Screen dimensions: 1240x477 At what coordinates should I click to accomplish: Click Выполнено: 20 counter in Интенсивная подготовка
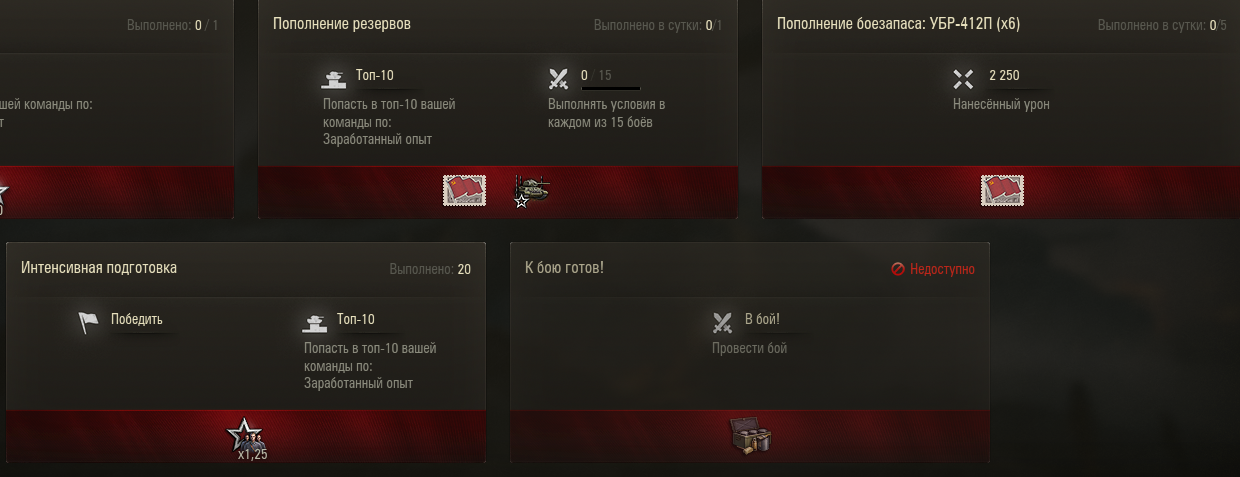[430, 270]
